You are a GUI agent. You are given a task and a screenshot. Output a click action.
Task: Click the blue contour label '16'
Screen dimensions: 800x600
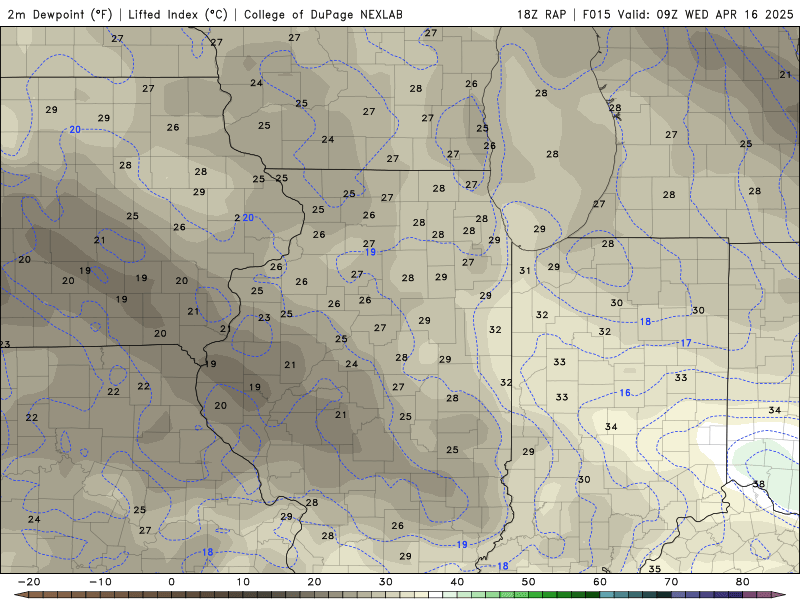point(625,393)
